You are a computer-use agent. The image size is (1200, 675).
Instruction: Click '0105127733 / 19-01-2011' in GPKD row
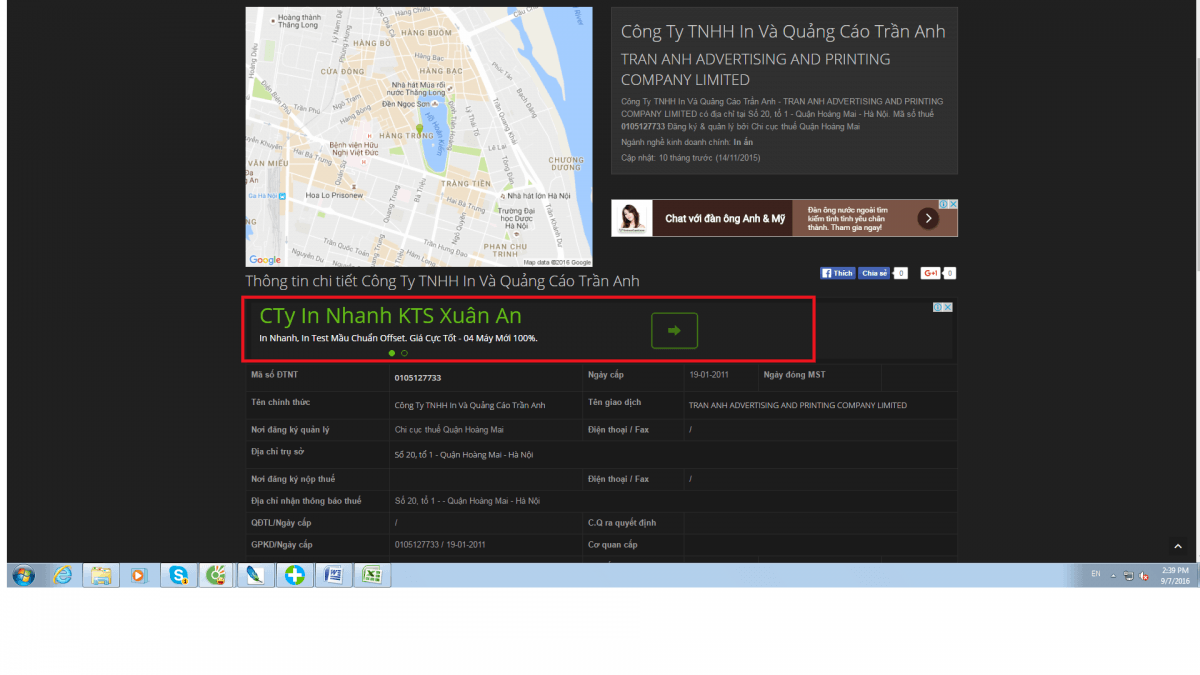[440, 545]
